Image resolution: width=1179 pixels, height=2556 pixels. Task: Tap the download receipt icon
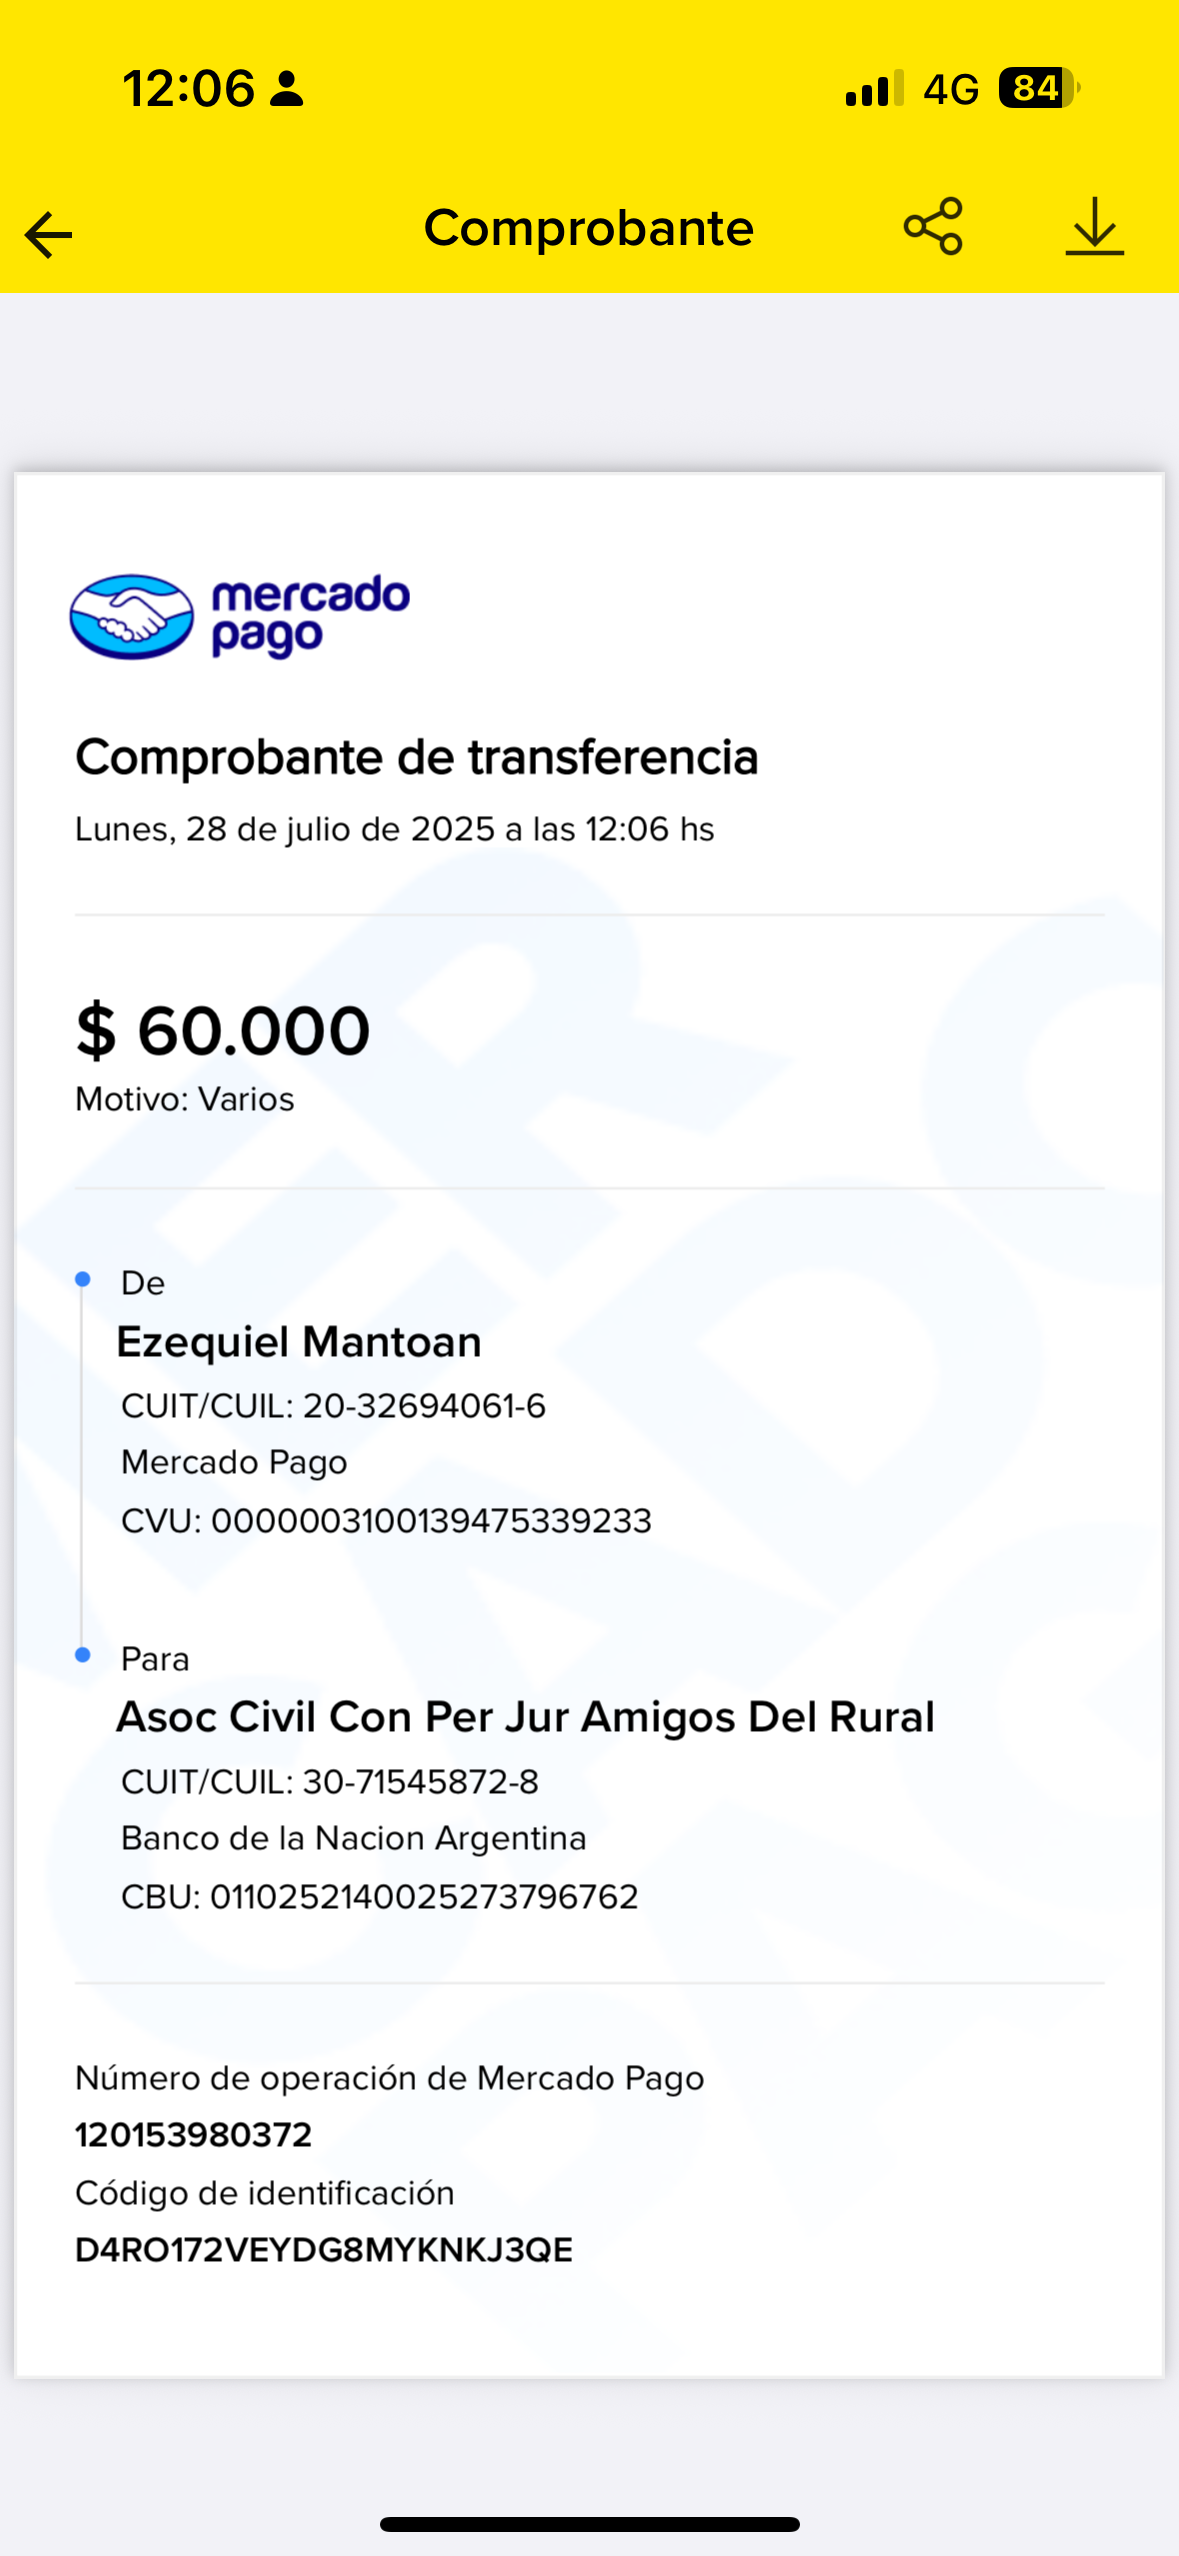pyautogui.click(x=1095, y=226)
